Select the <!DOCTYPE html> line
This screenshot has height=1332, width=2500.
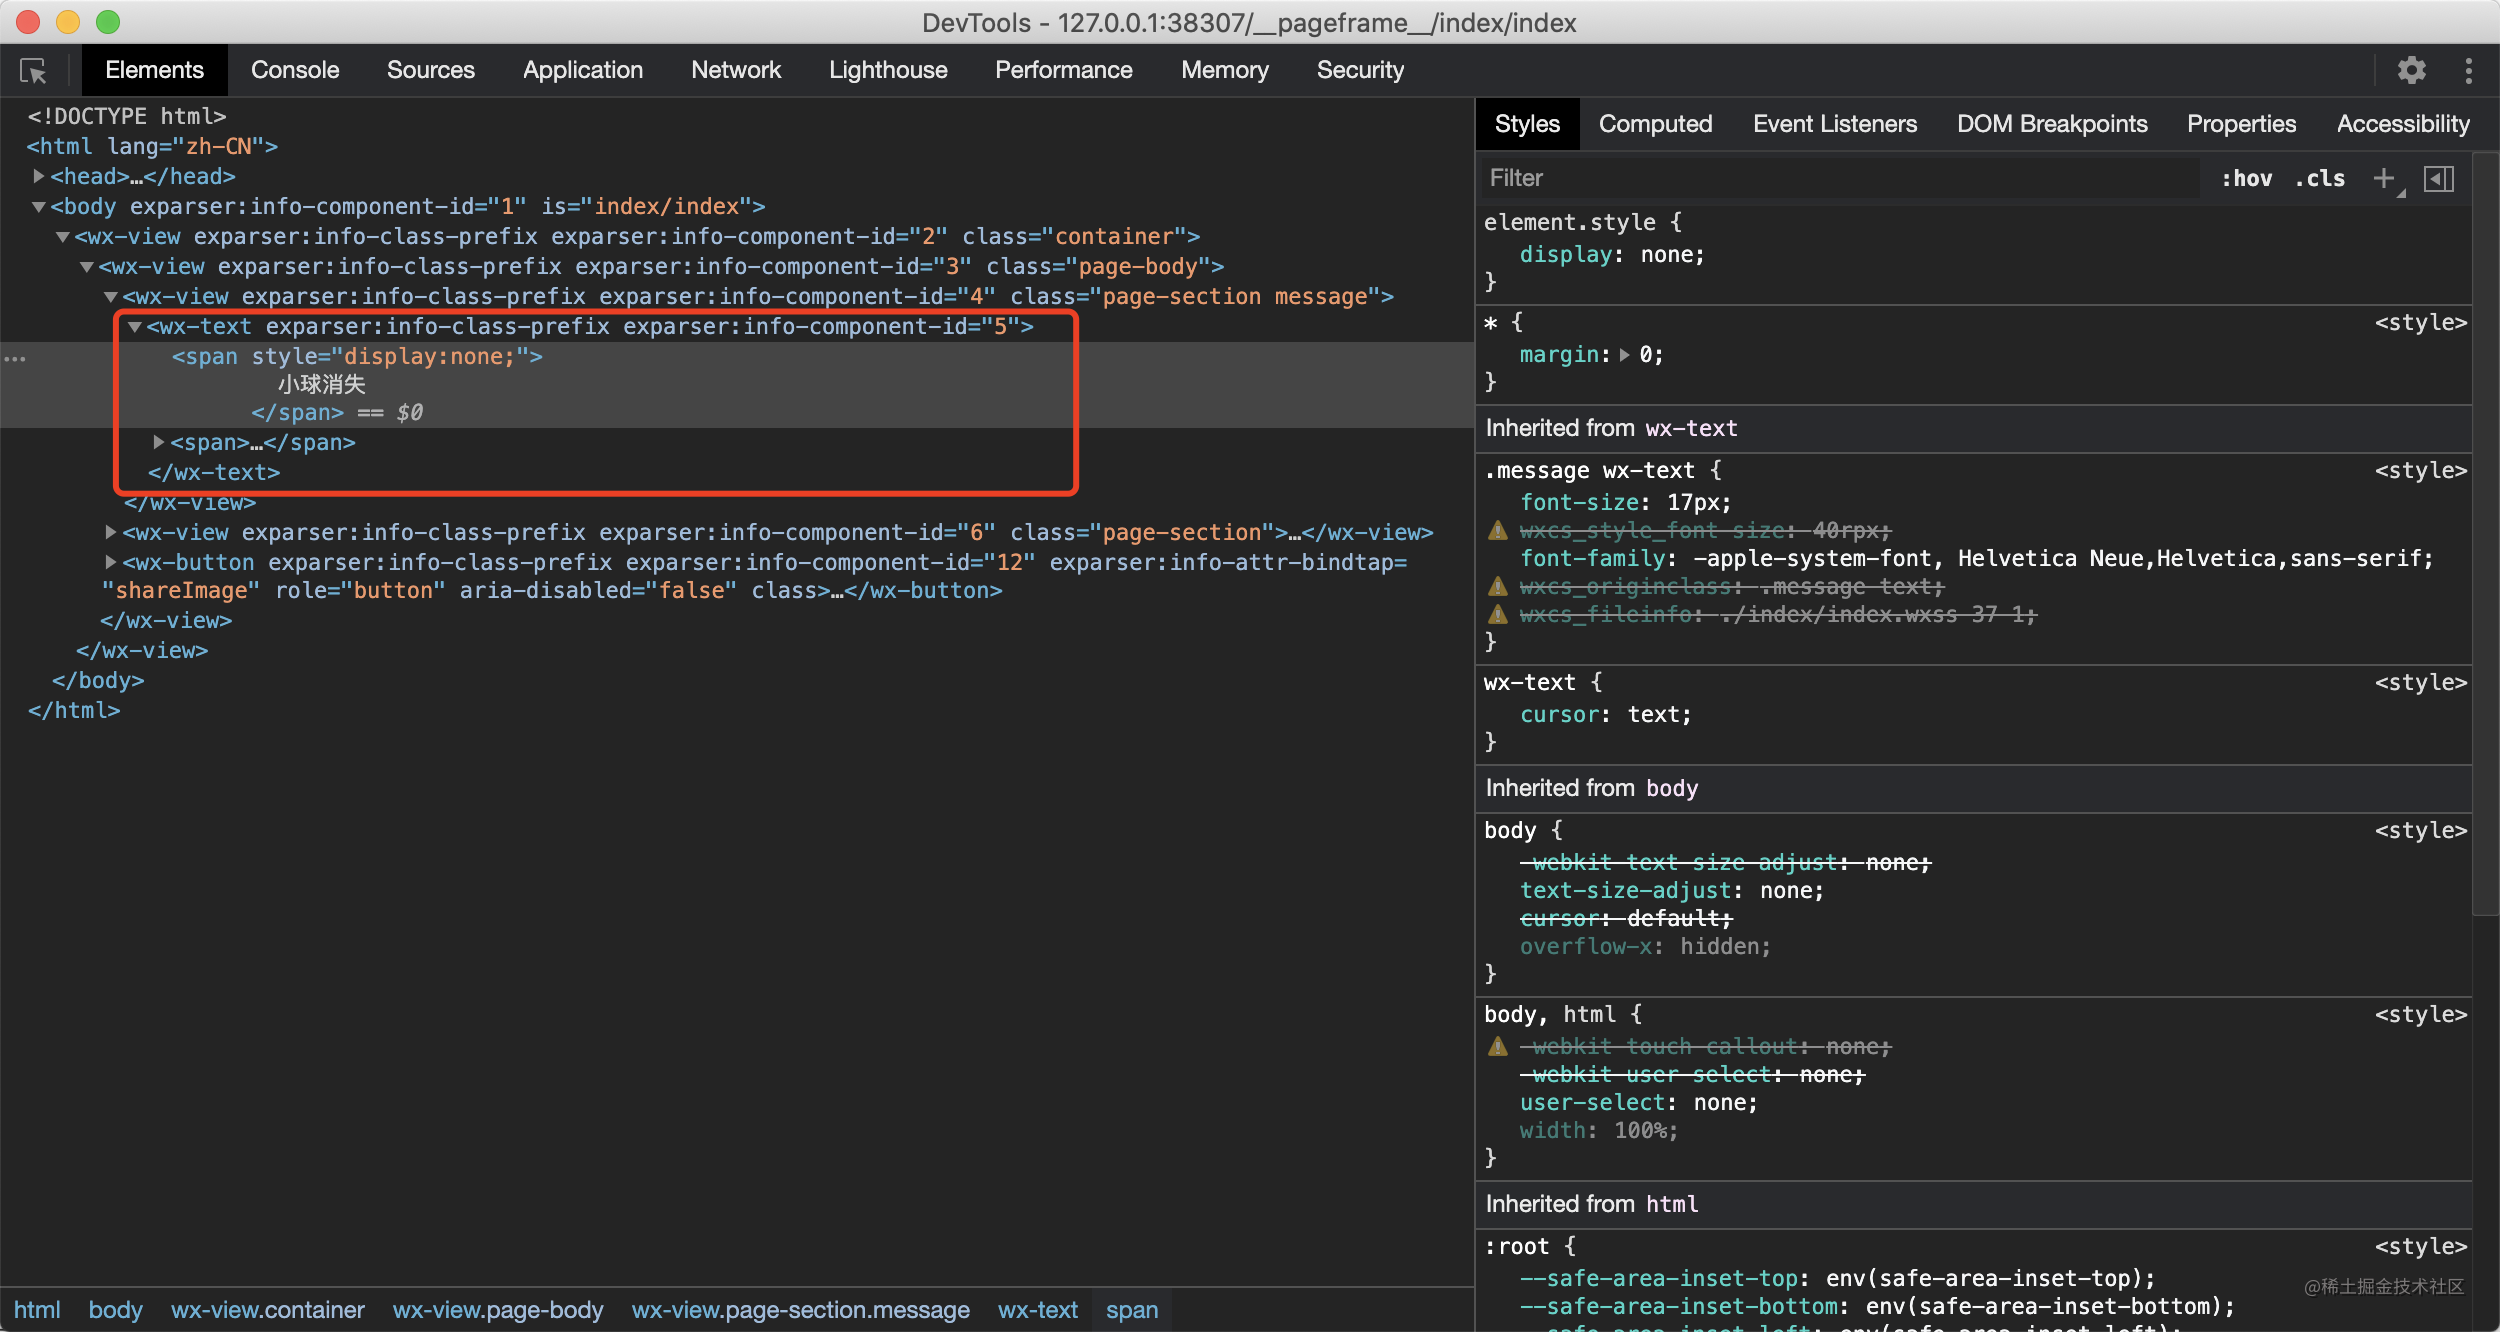127,116
